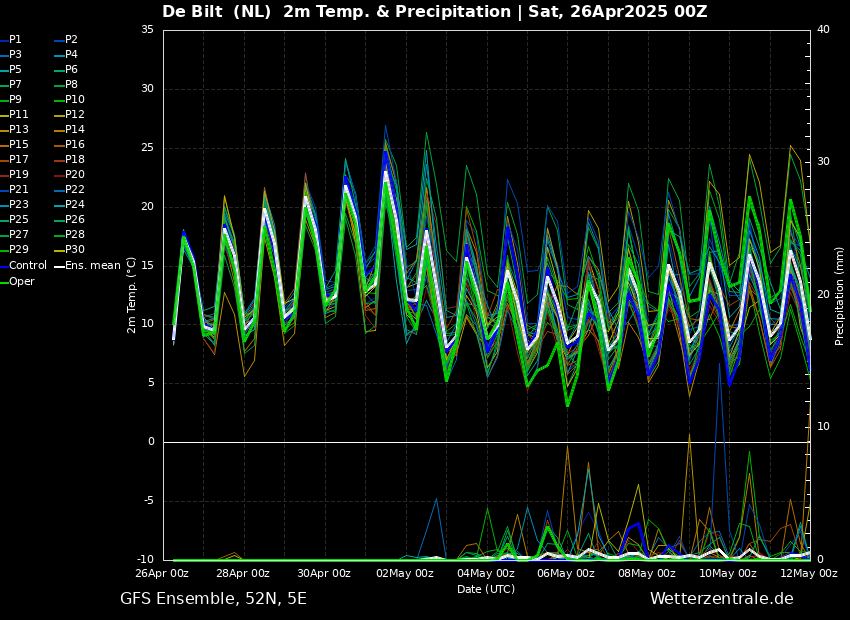Viewport: 850px width, 620px height.
Task: Click the P13 legend entry
Action: (14, 130)
